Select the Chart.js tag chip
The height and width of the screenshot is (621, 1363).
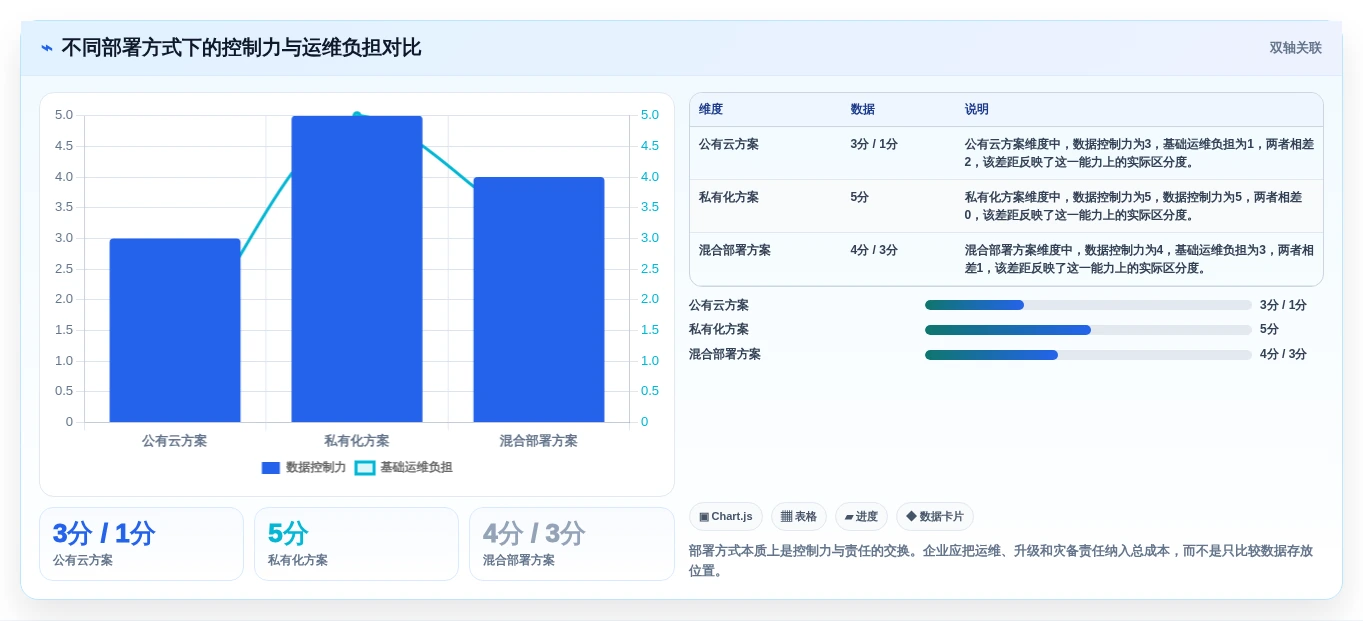point(726,516)
